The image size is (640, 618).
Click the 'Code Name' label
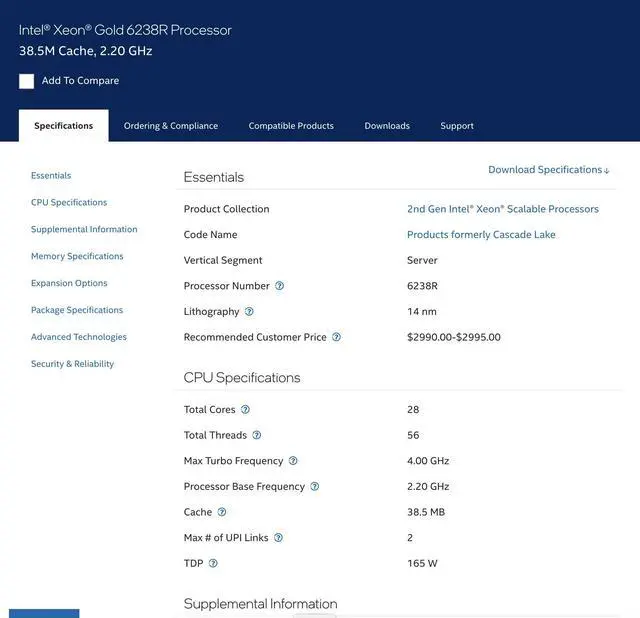tap(210, 235)
